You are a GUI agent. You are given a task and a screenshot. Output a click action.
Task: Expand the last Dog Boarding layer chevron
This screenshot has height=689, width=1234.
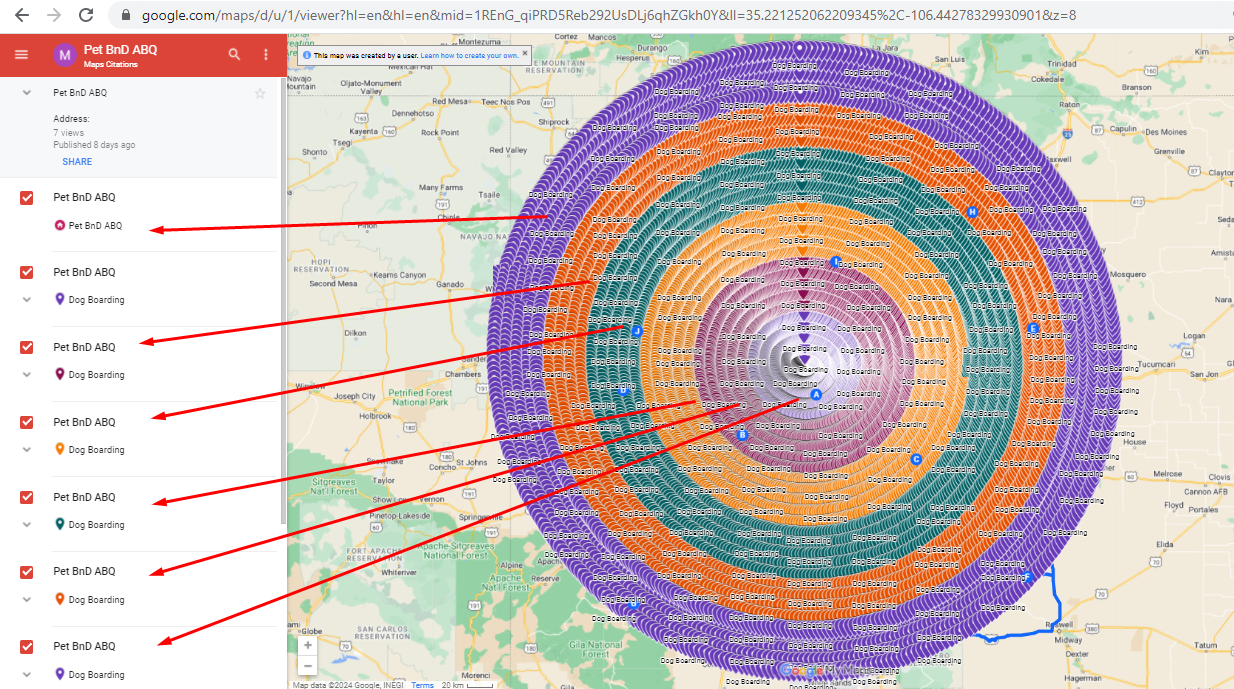coord(26,674)
